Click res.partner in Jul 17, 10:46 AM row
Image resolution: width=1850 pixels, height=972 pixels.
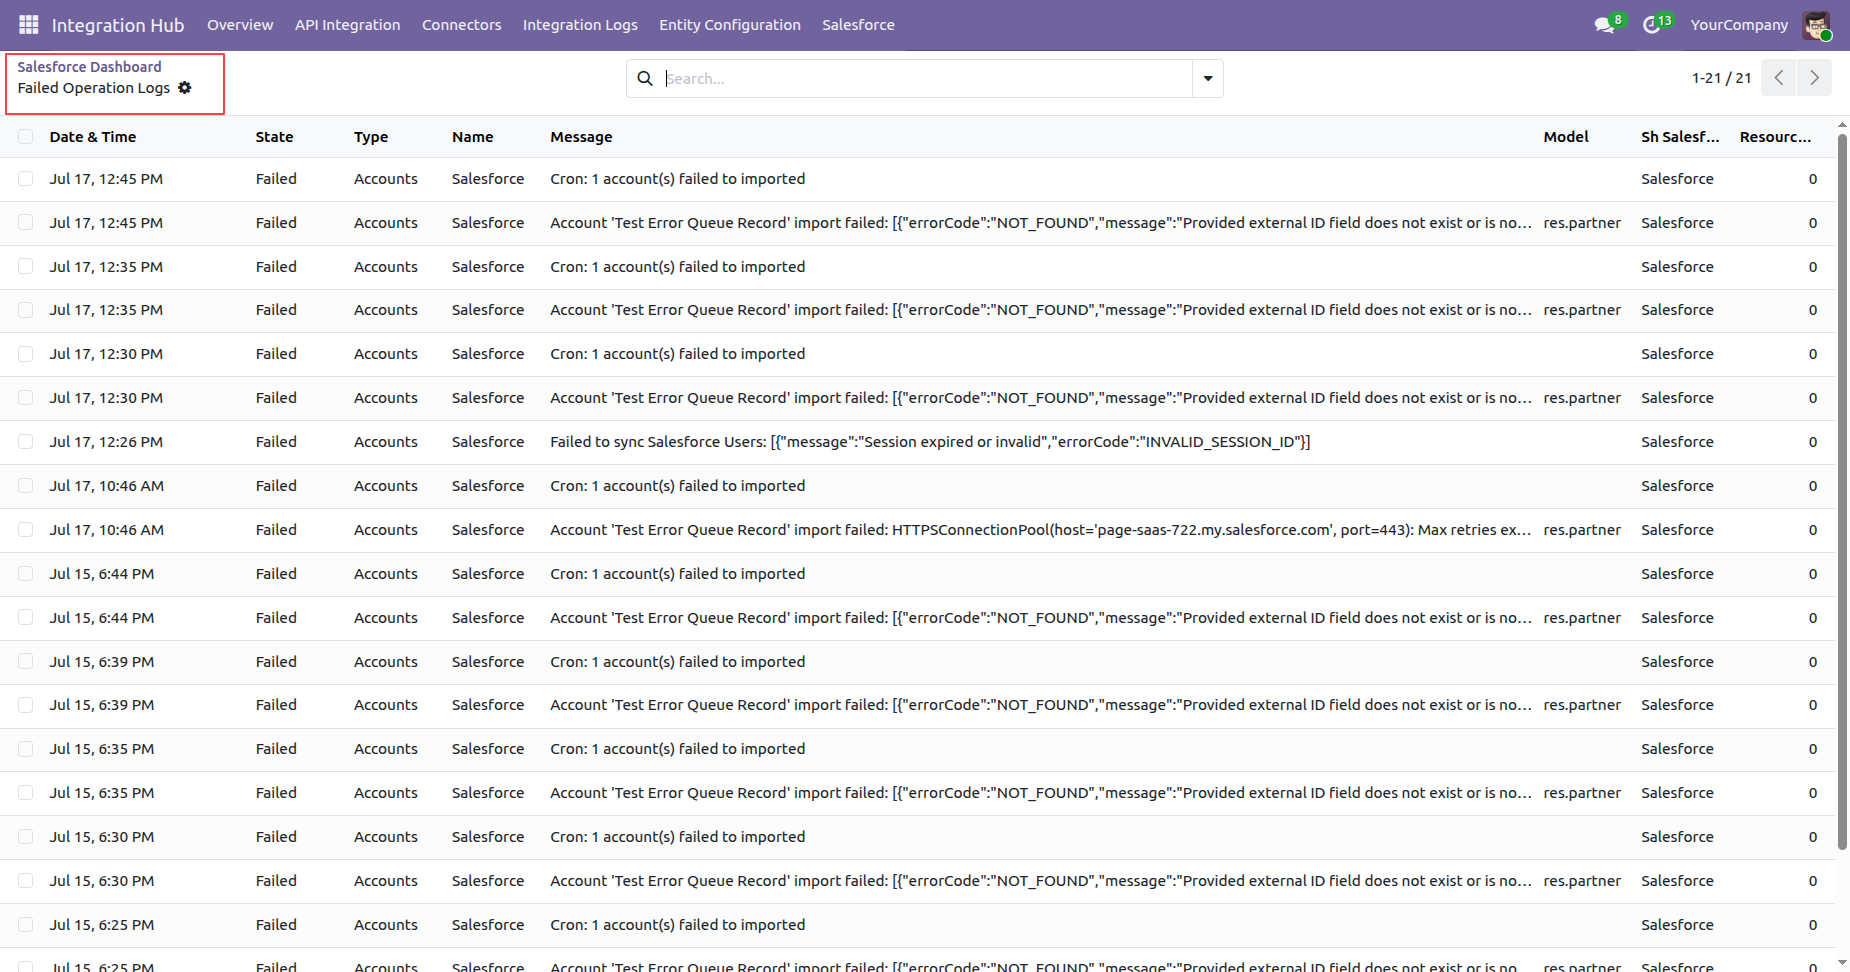point(1582,530)
